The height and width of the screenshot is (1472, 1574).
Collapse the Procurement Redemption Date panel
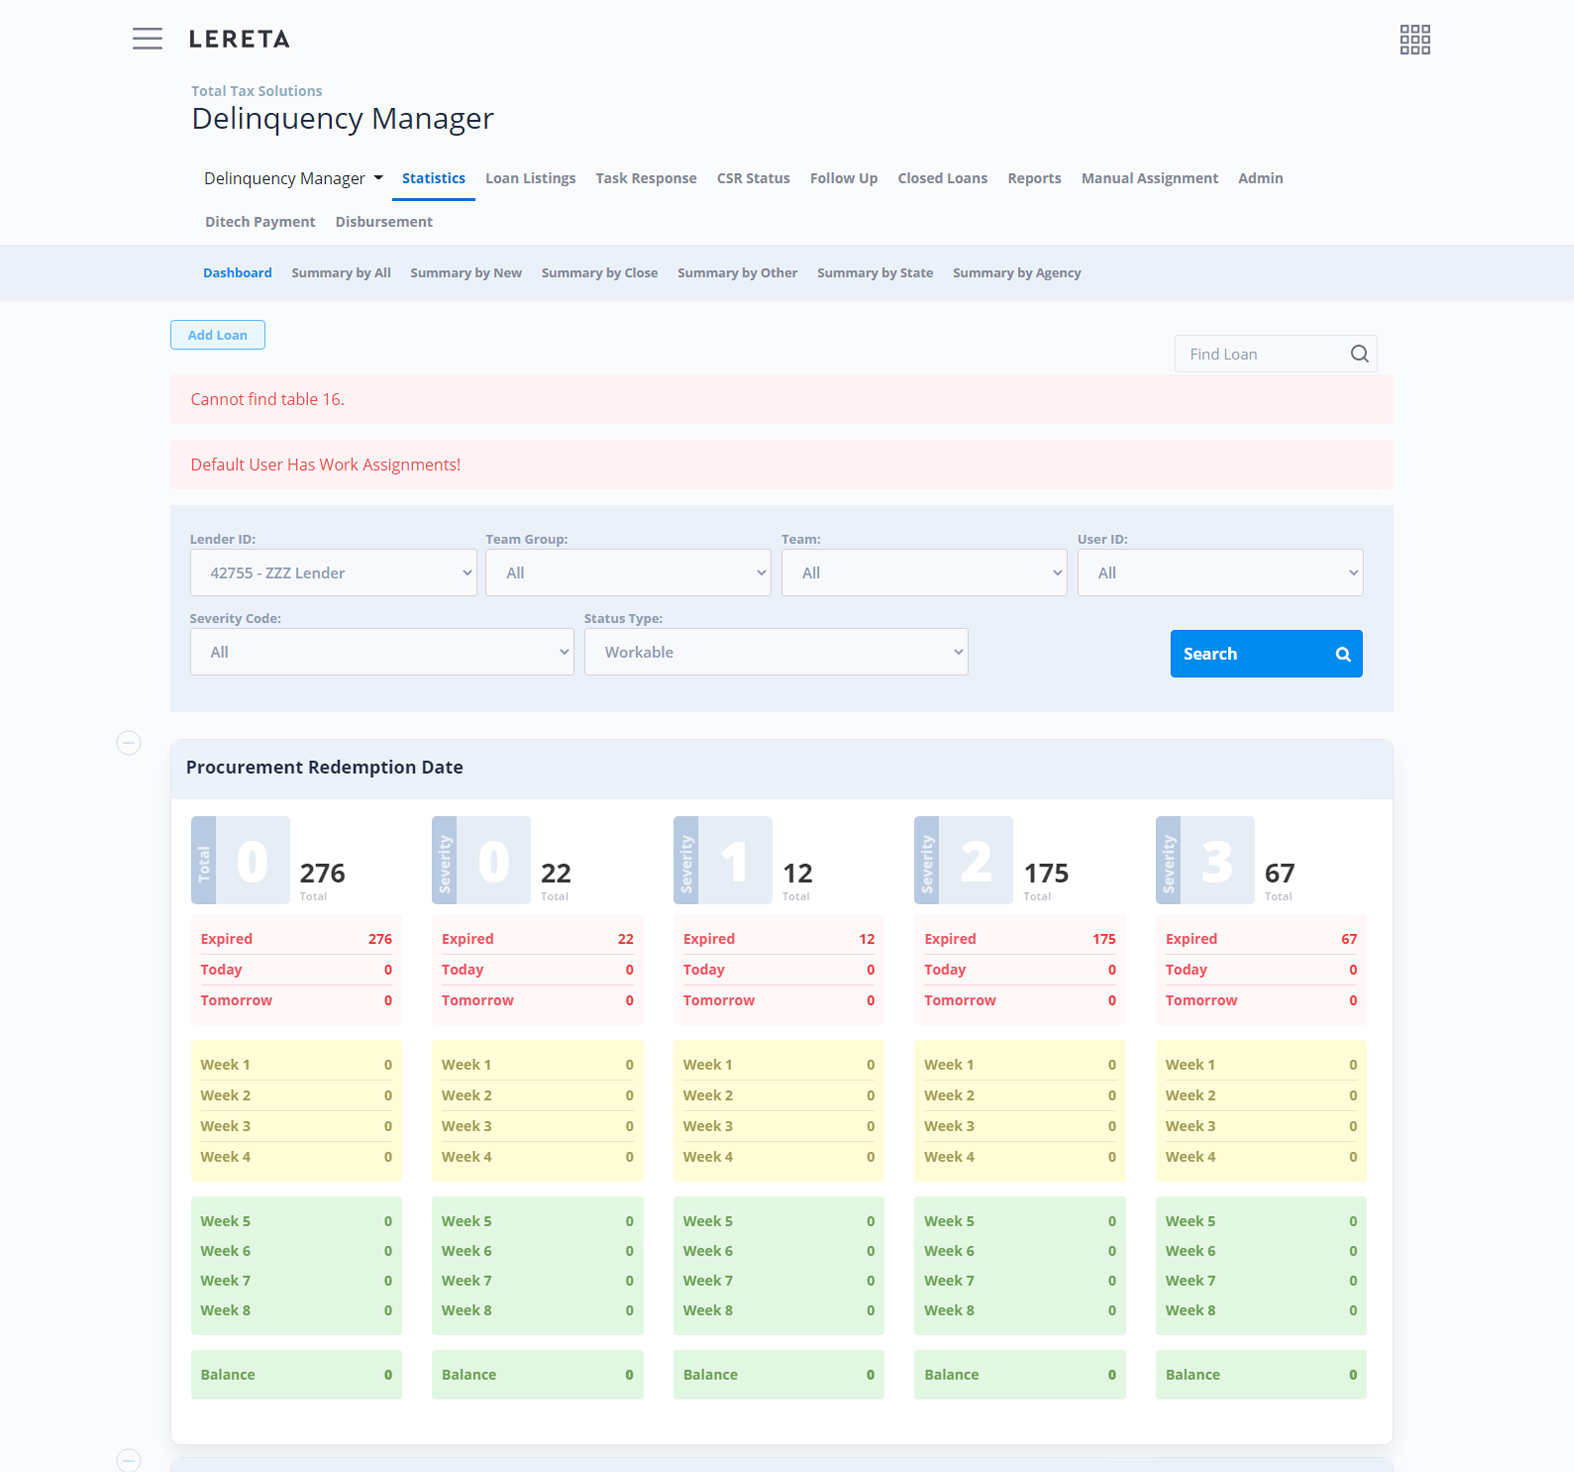[129, 743]
